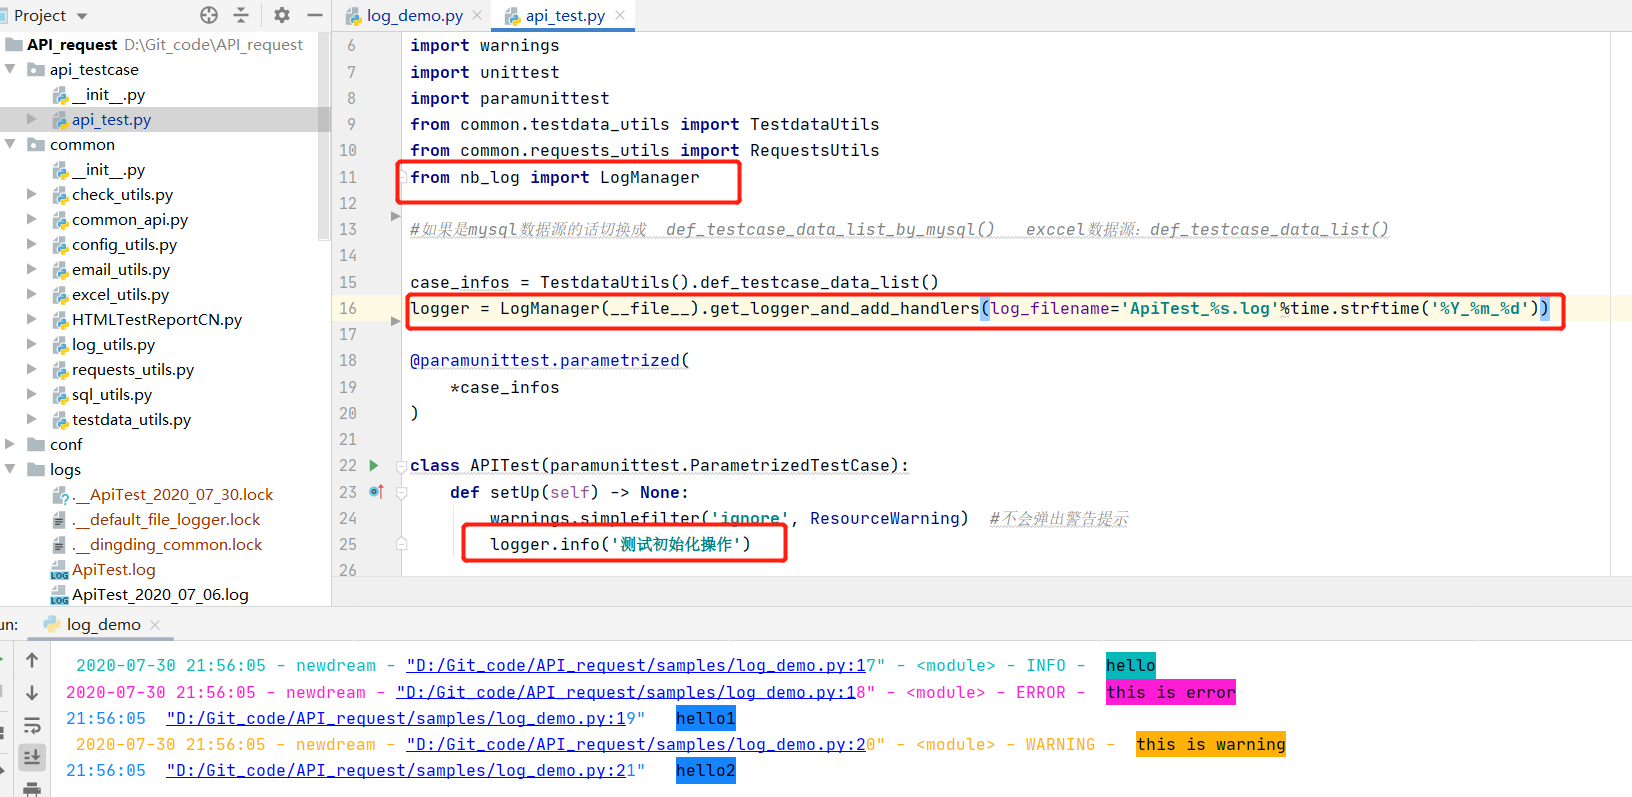This screenshot has width=1632, height=797.
Task: Expand the testdata_utils.py node
Action: pos(32,419)
